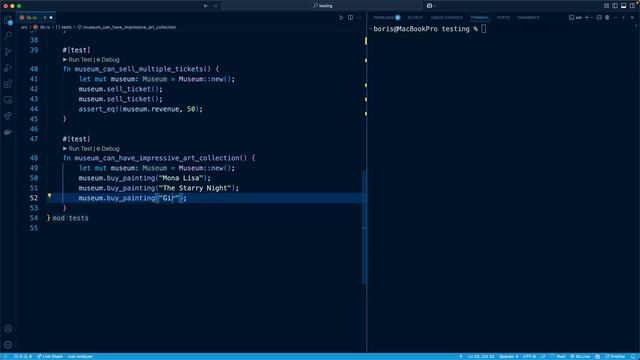Click the Run file play icon in editor toolbar
The image size is (640, 360).
pos(341,18)
